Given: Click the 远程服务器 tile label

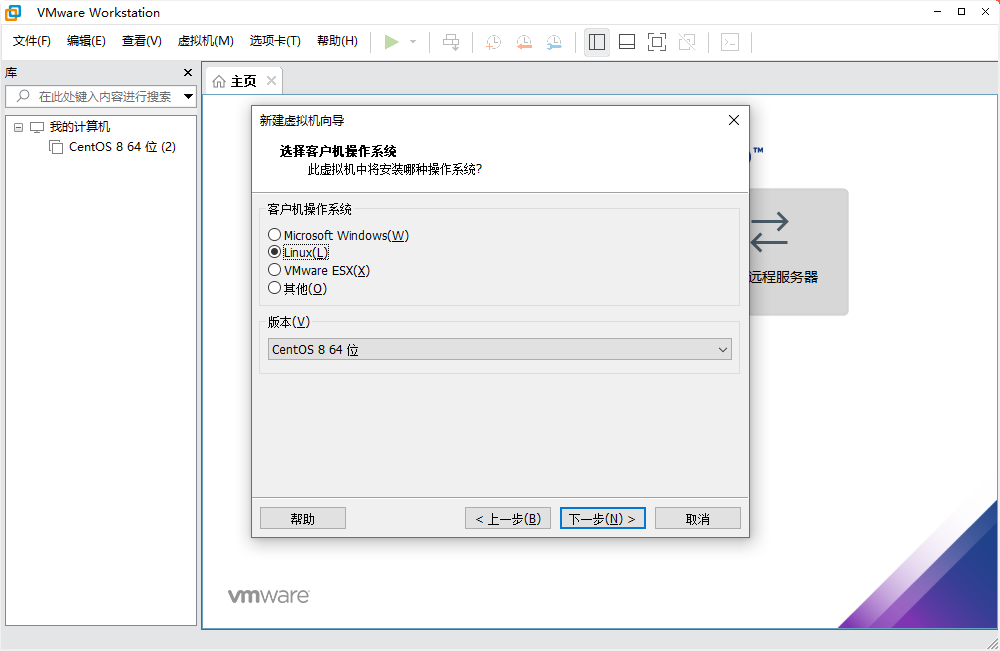Looking at the screenshot, I should click(x=783, y=277).
